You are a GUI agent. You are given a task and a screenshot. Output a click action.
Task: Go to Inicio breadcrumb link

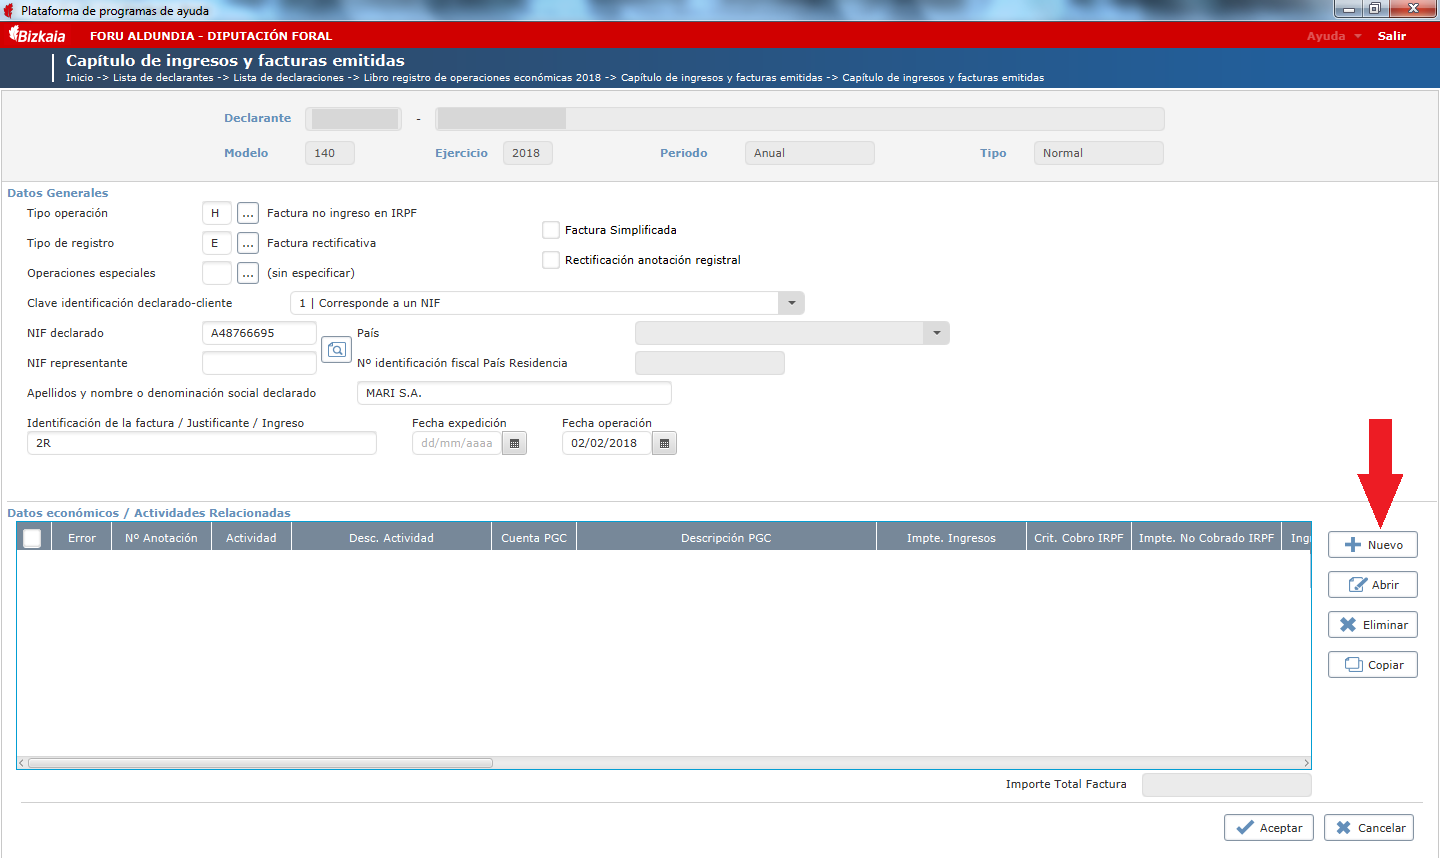[80, 77]
